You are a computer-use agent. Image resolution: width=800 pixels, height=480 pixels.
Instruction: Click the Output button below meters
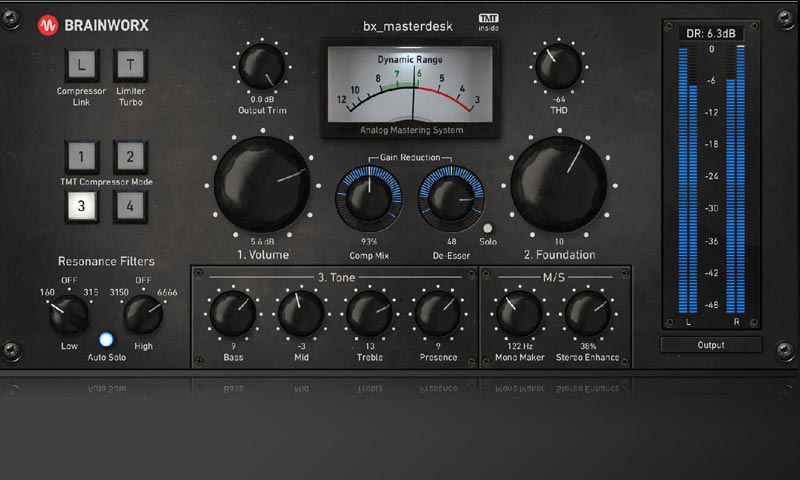(711, 345)
